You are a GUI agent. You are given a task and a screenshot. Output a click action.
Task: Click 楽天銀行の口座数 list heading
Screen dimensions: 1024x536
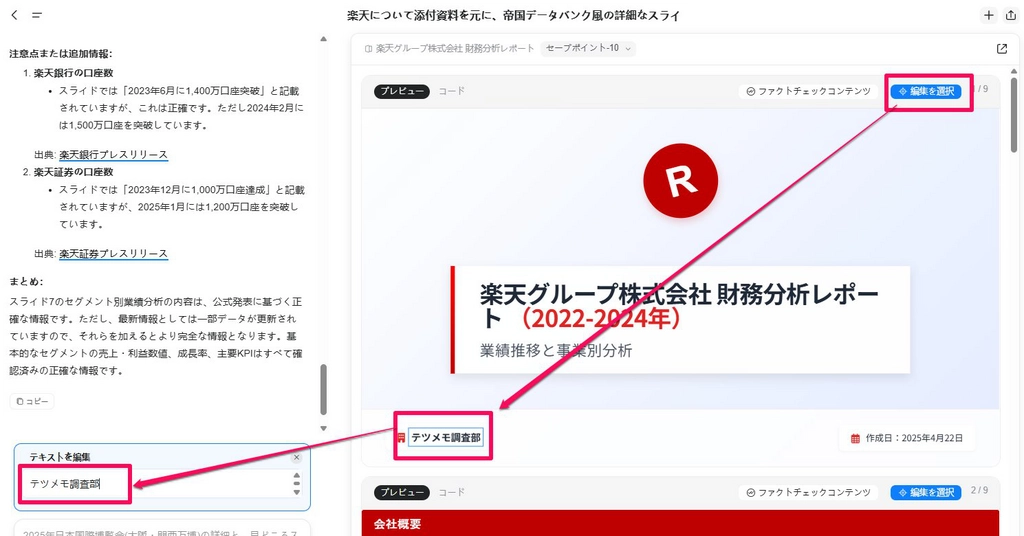pyautogui.click(x=73, y=73)
